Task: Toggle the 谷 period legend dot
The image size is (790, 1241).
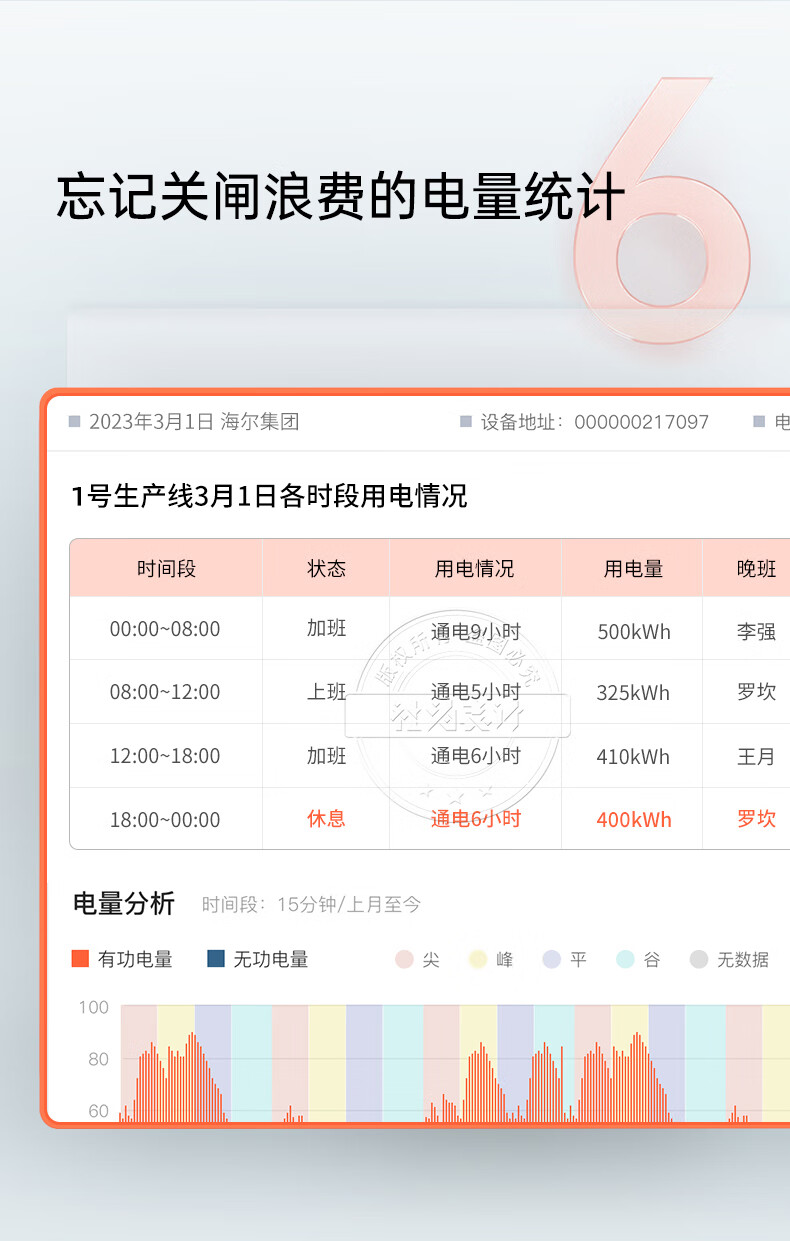Action: 625,960
